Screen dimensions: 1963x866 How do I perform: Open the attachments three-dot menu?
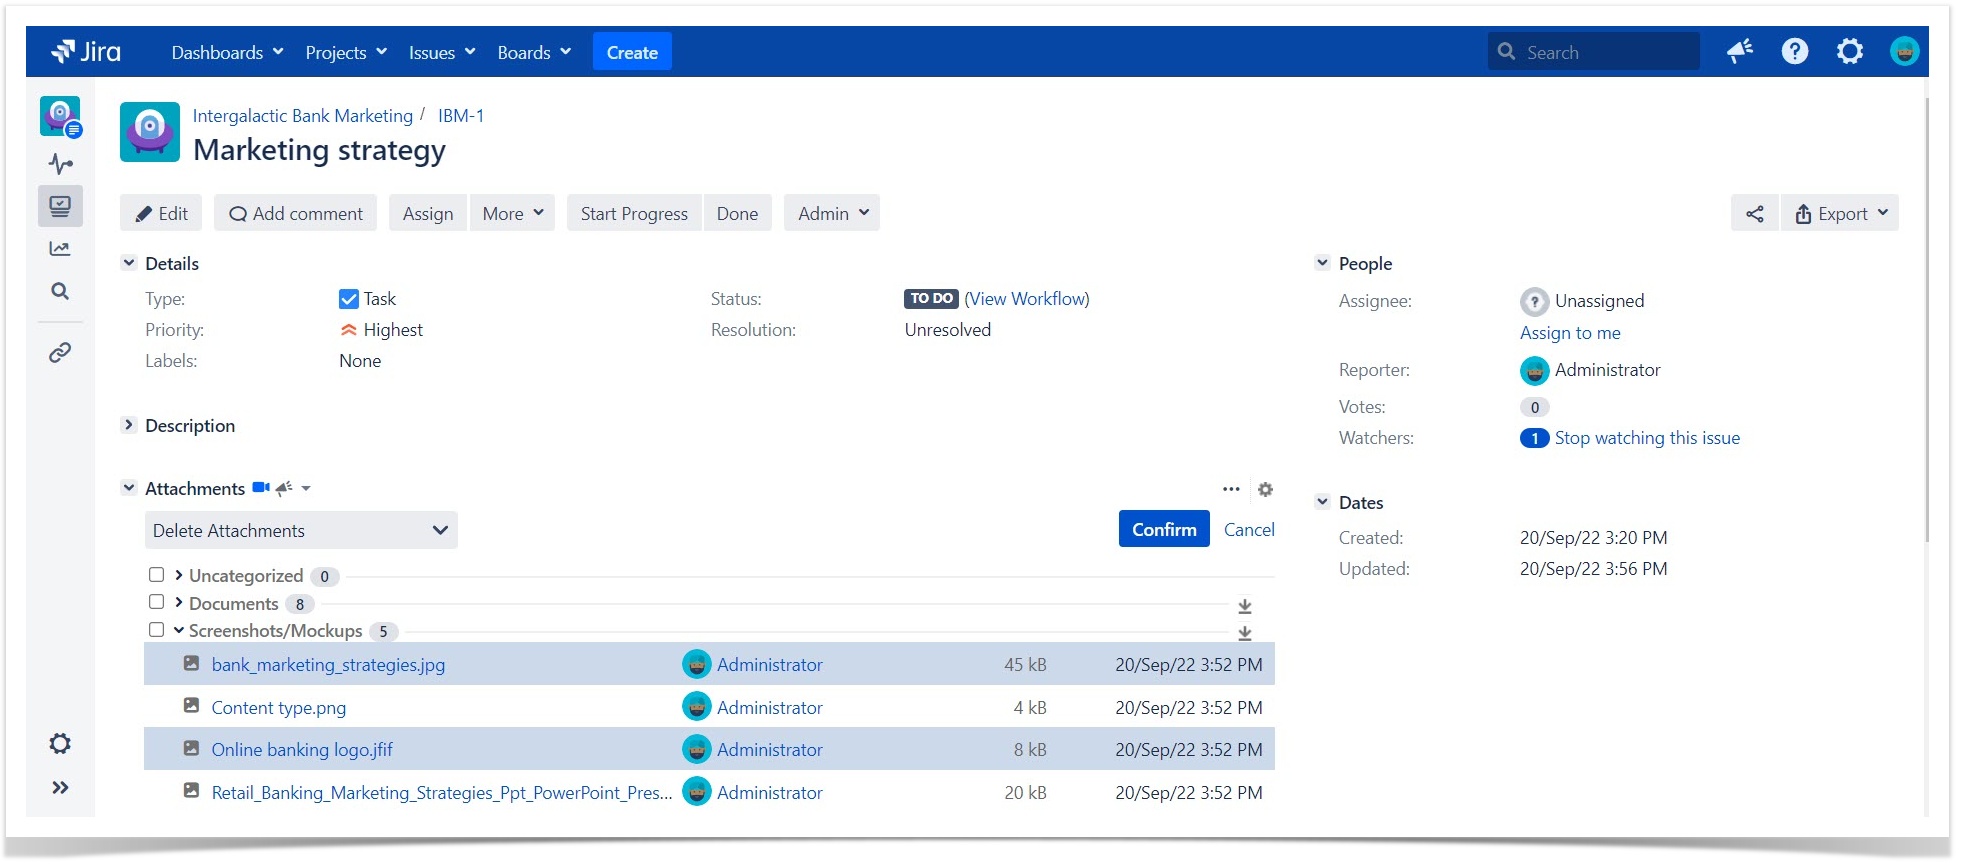pyautogui.click(x=1231, y=489)
